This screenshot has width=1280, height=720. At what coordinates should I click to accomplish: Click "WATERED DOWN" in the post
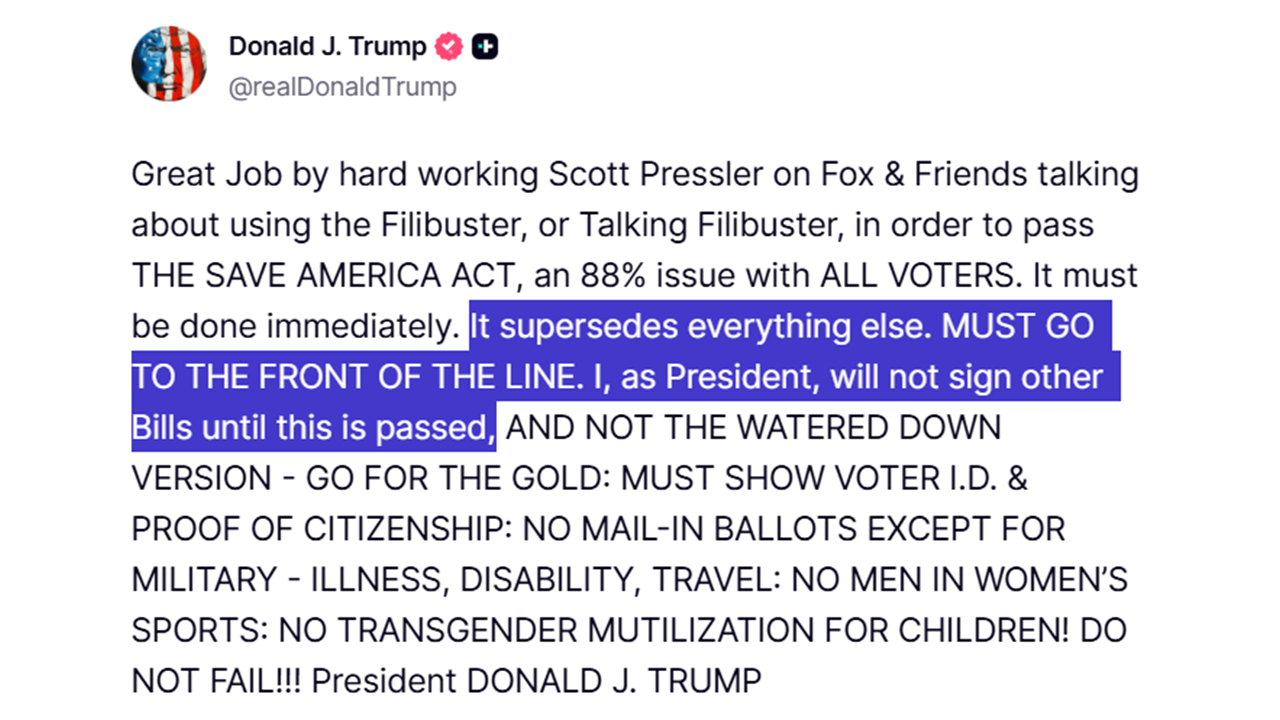(869, 429)
